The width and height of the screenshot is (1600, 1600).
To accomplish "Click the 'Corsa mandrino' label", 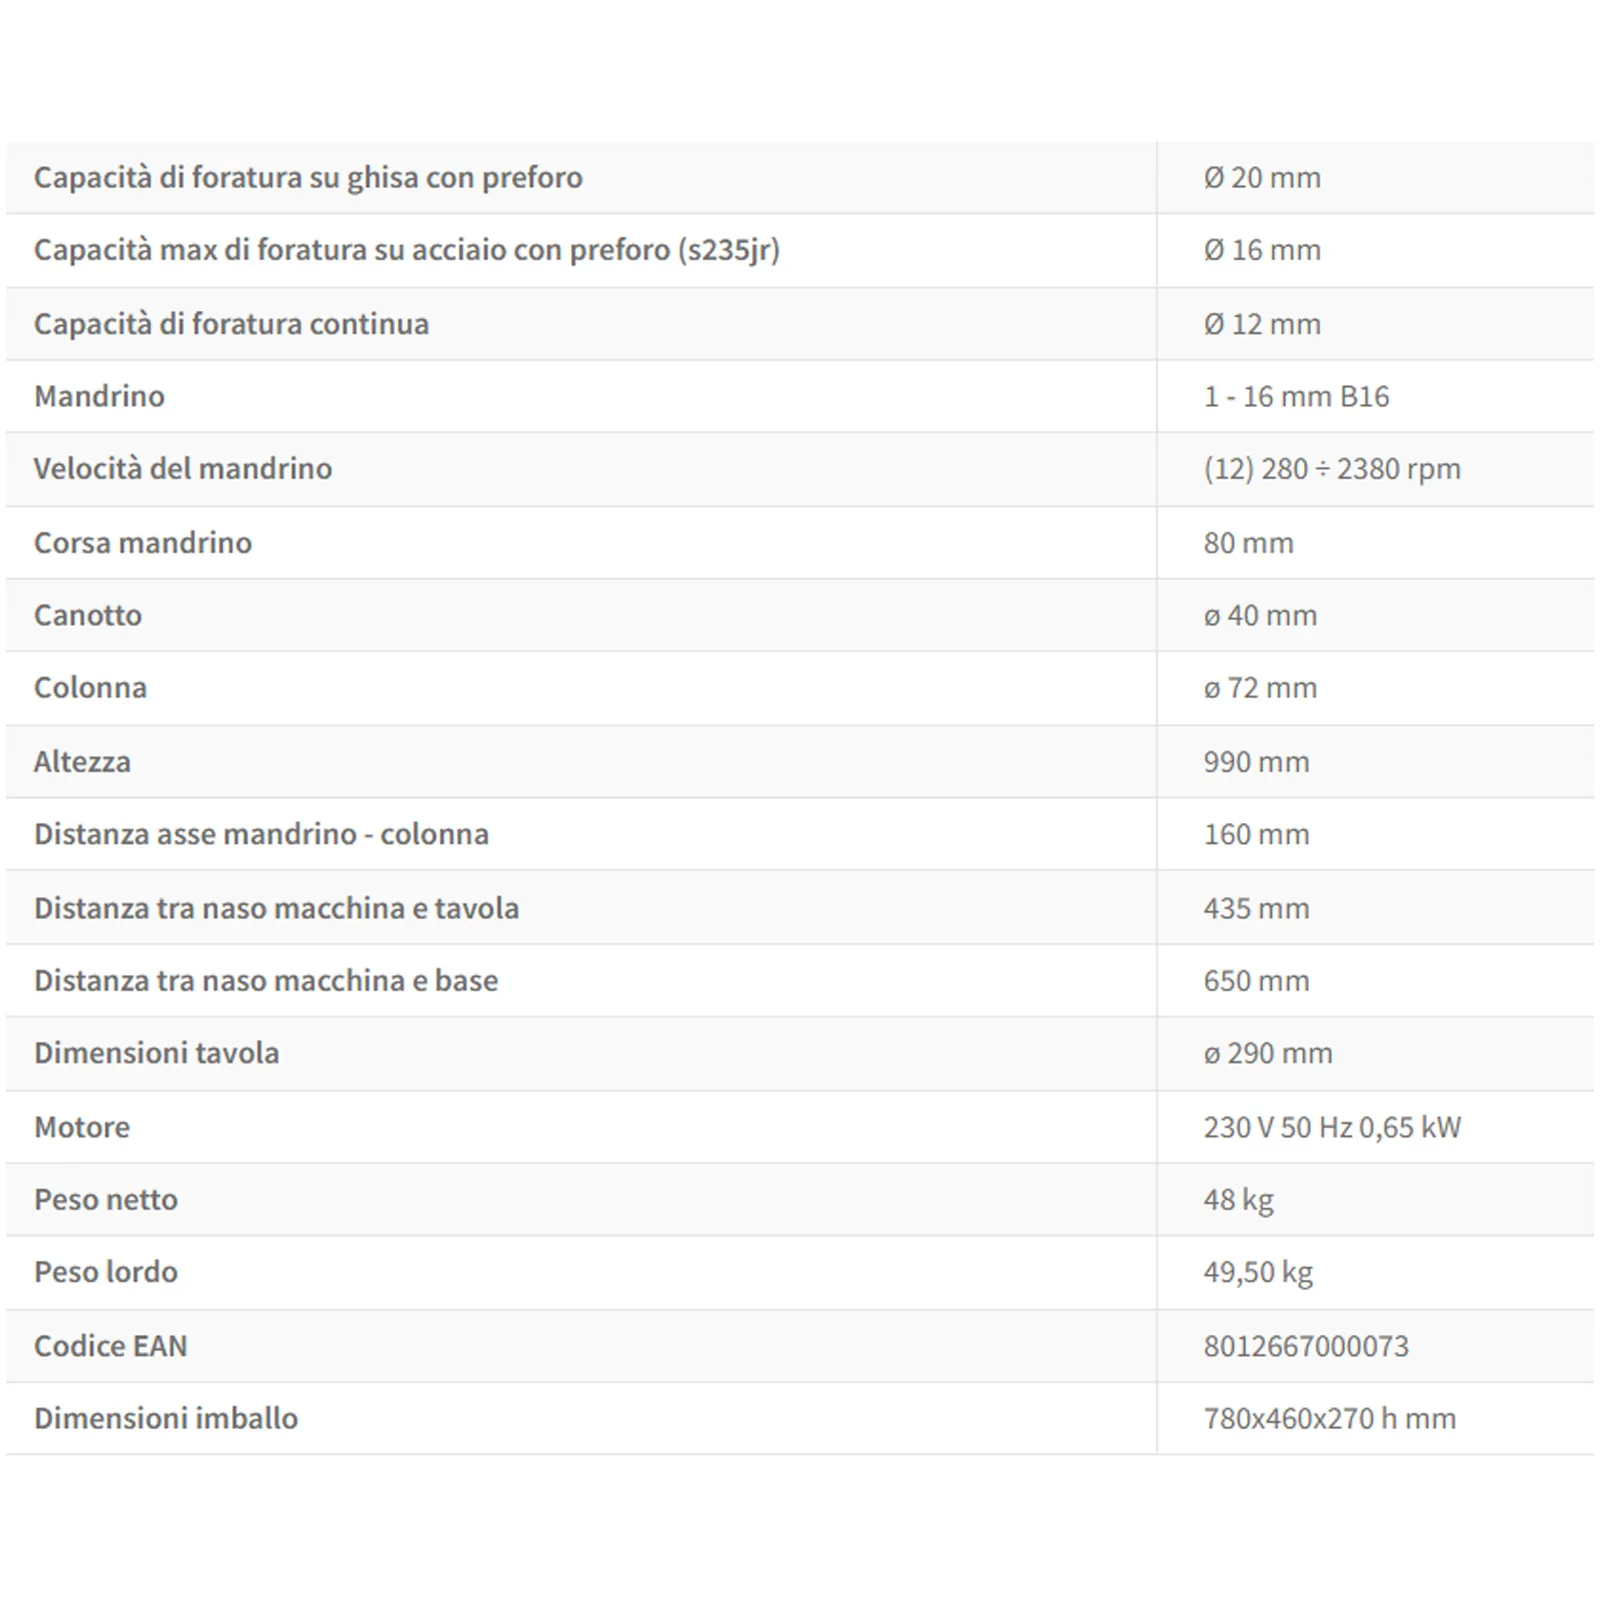I will (x=143, y=542).
